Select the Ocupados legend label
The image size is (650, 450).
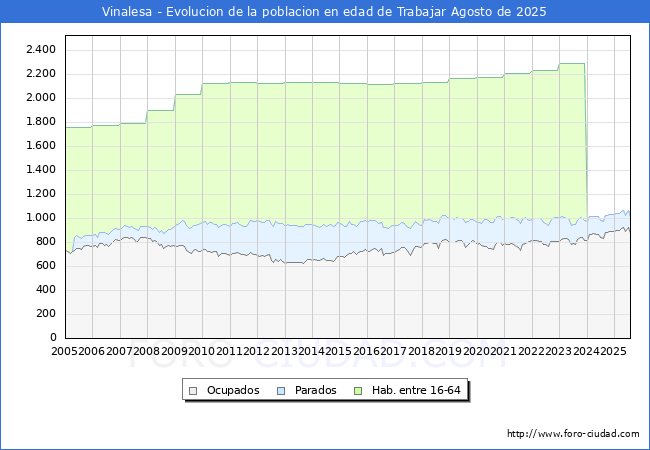(x=232, y=390)
